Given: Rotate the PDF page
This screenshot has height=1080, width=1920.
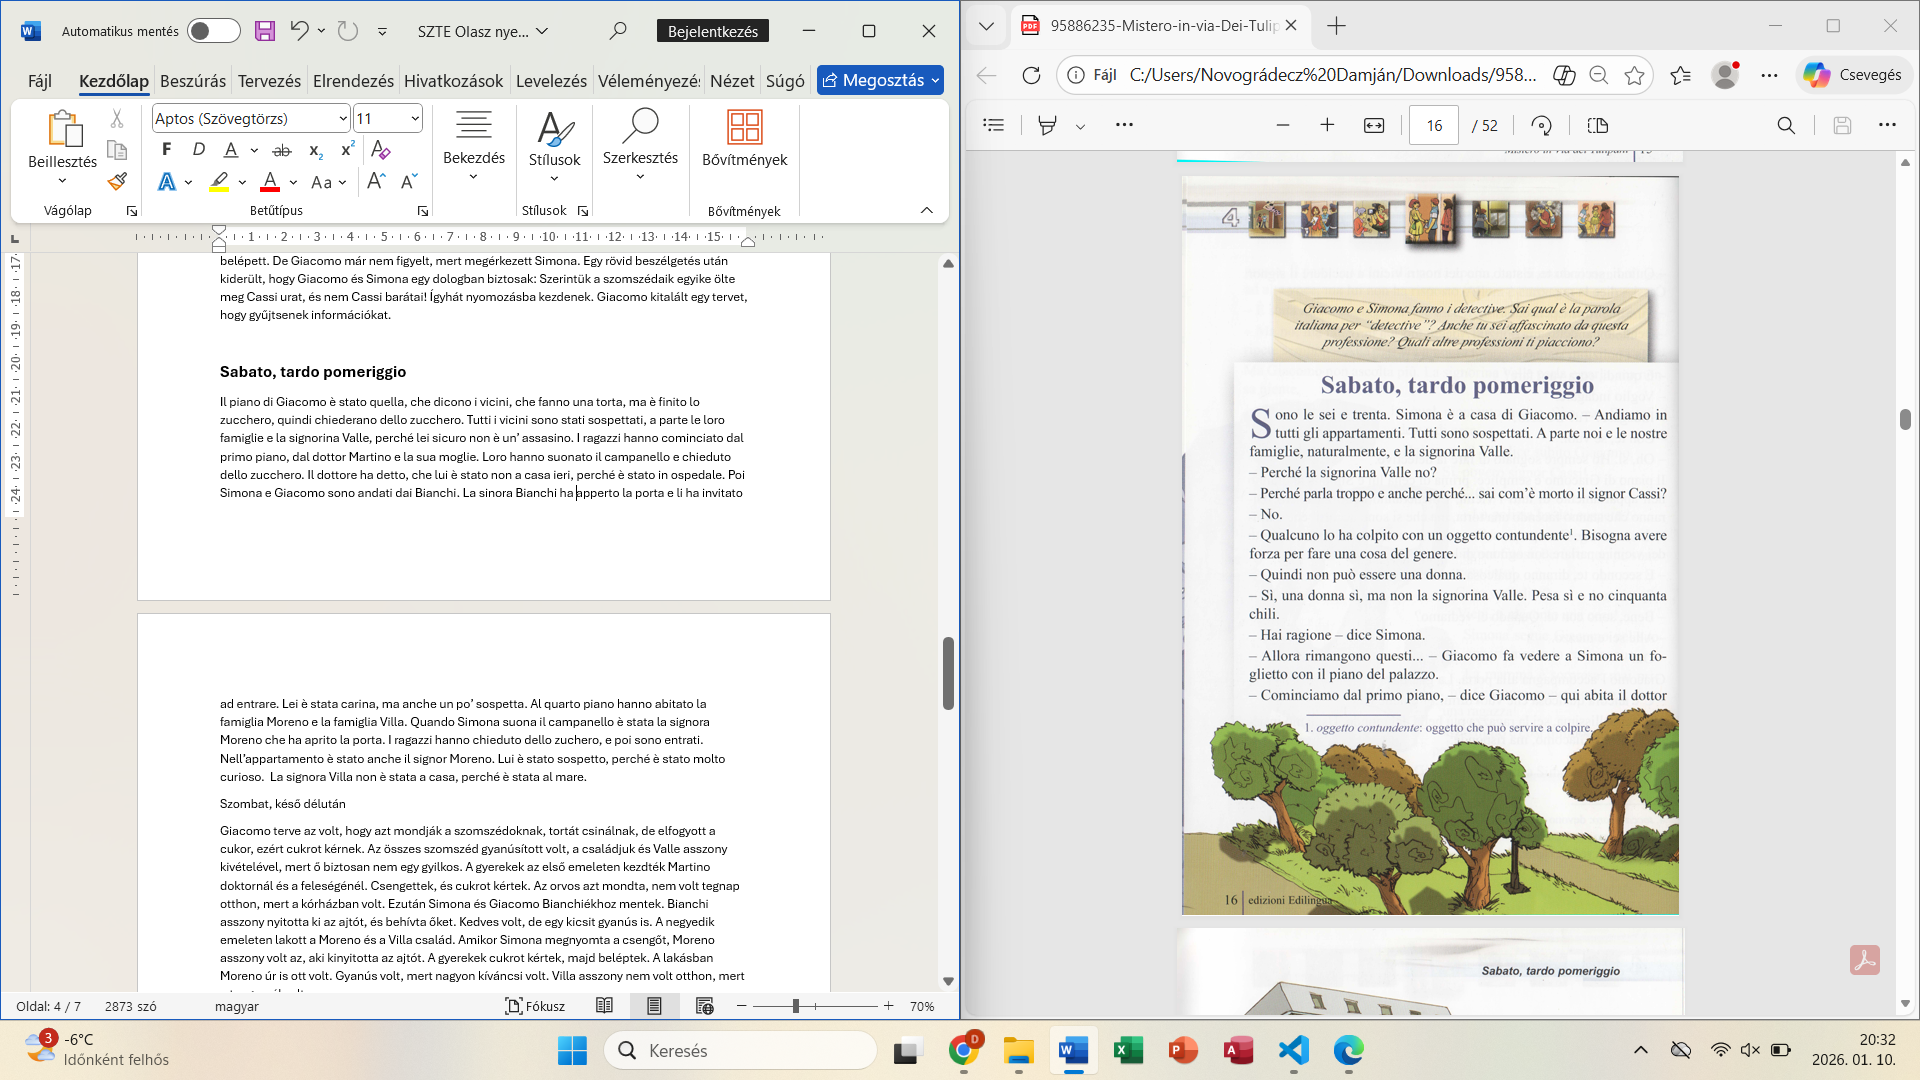Looking at the screenshot, I should (x=1541, y=125).
